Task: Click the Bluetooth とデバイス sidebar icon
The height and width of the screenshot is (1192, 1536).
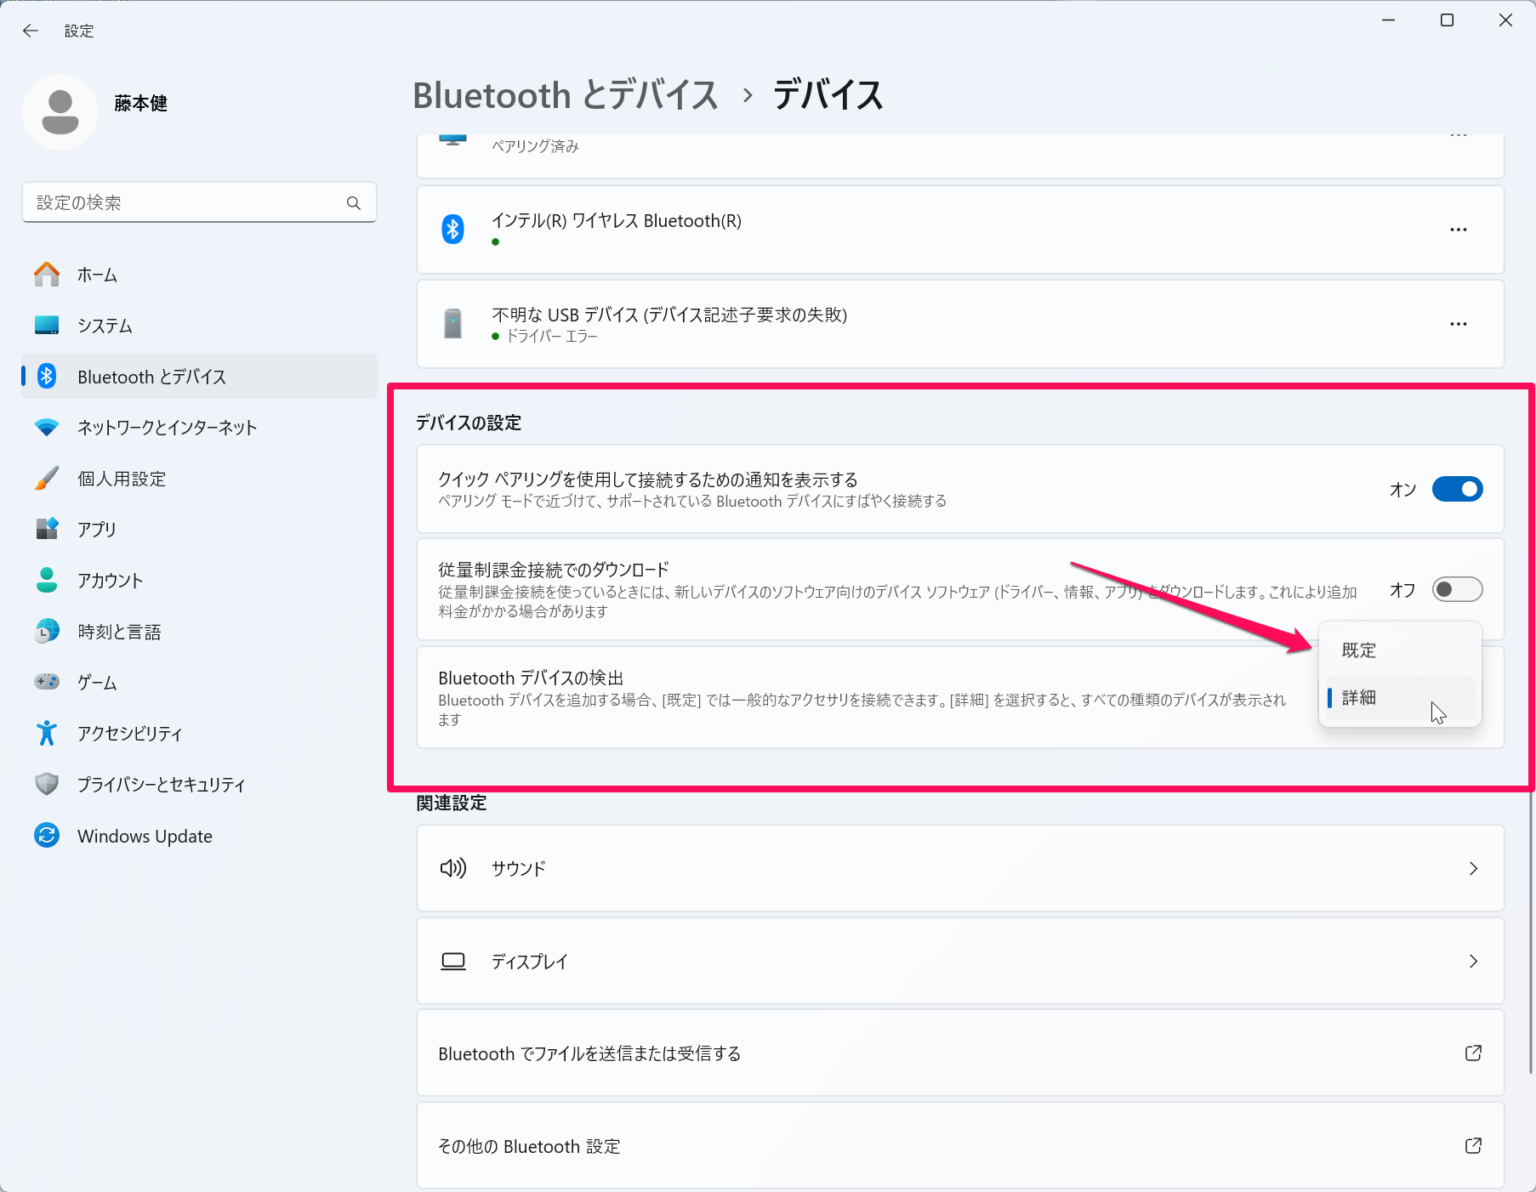Action: click(x=46, y=376)
